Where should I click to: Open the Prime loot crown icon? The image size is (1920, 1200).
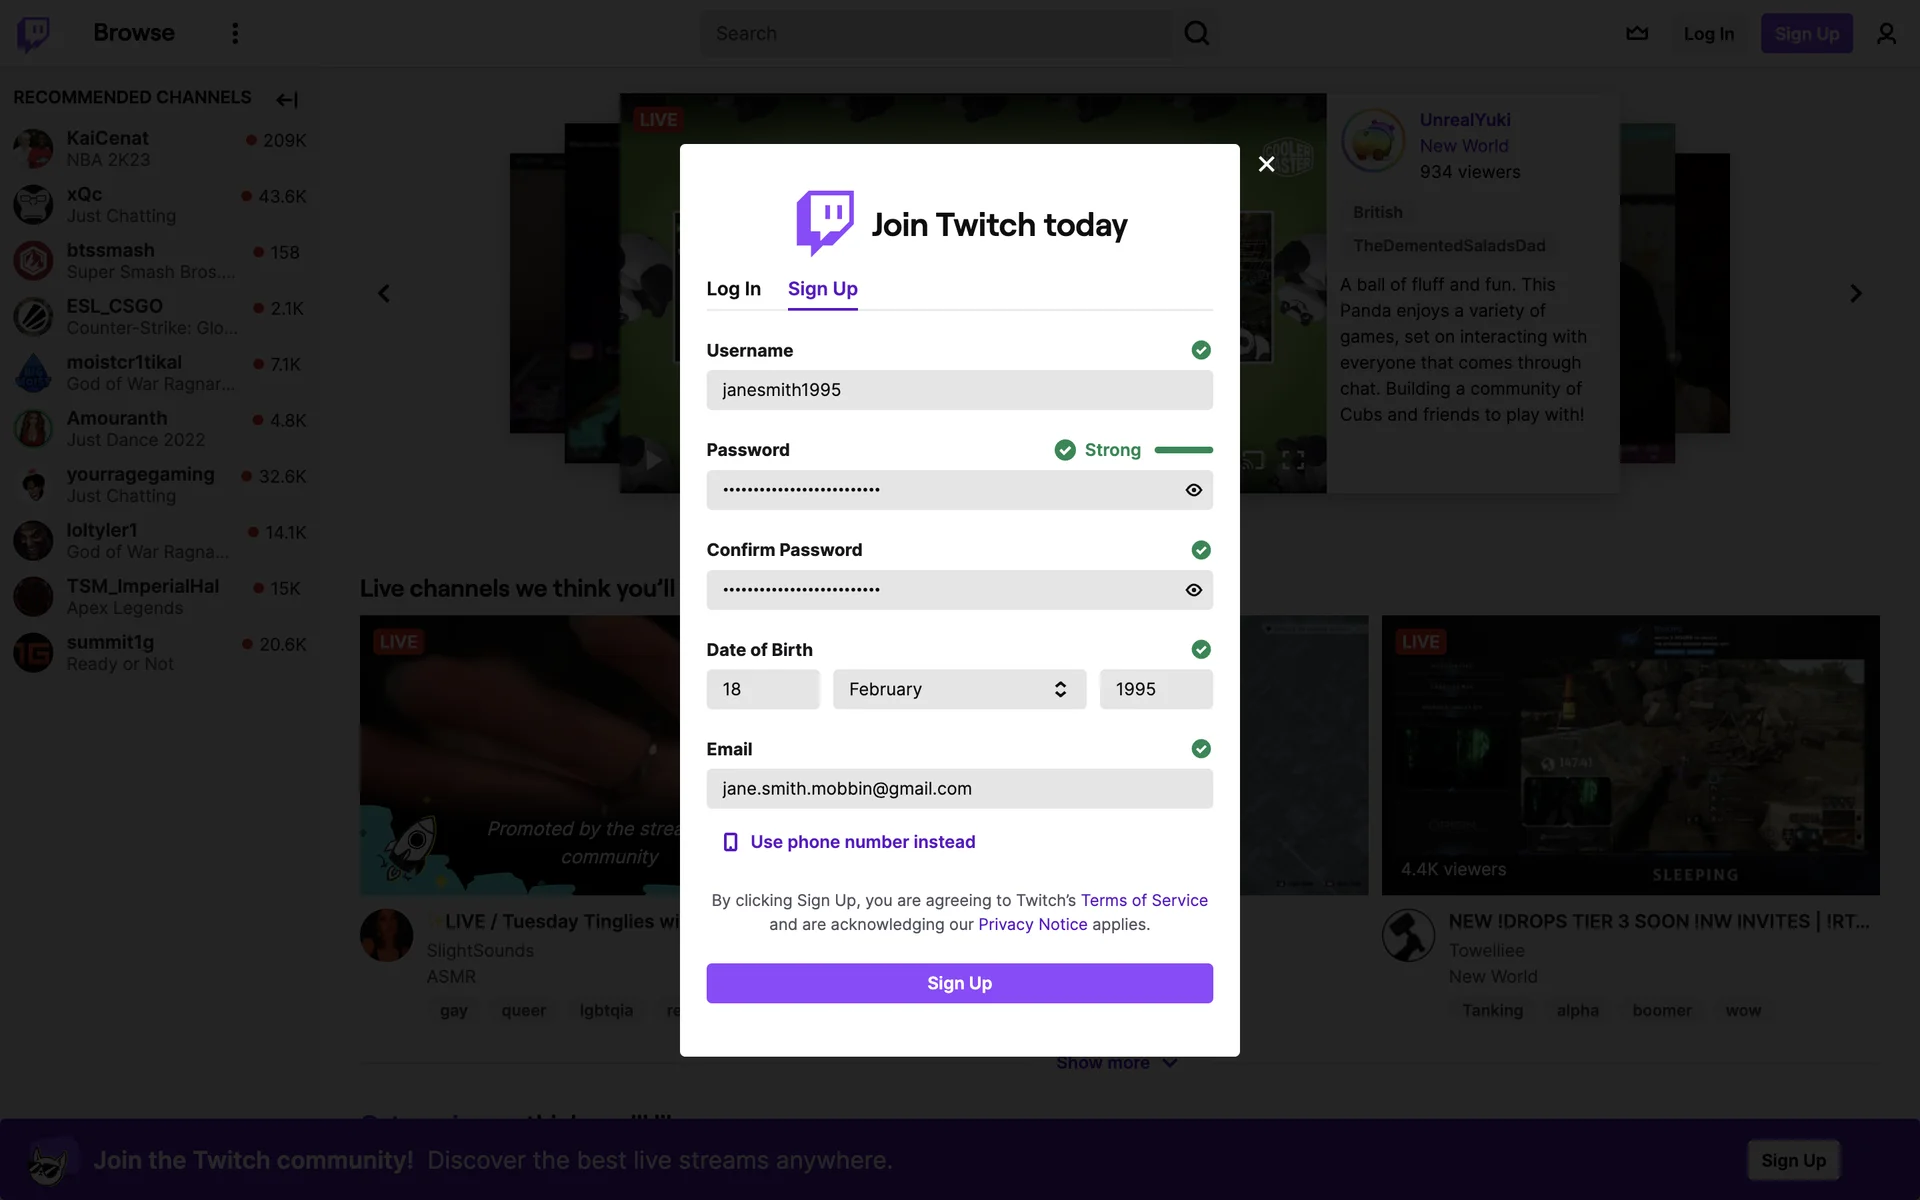click(1637, 34)
